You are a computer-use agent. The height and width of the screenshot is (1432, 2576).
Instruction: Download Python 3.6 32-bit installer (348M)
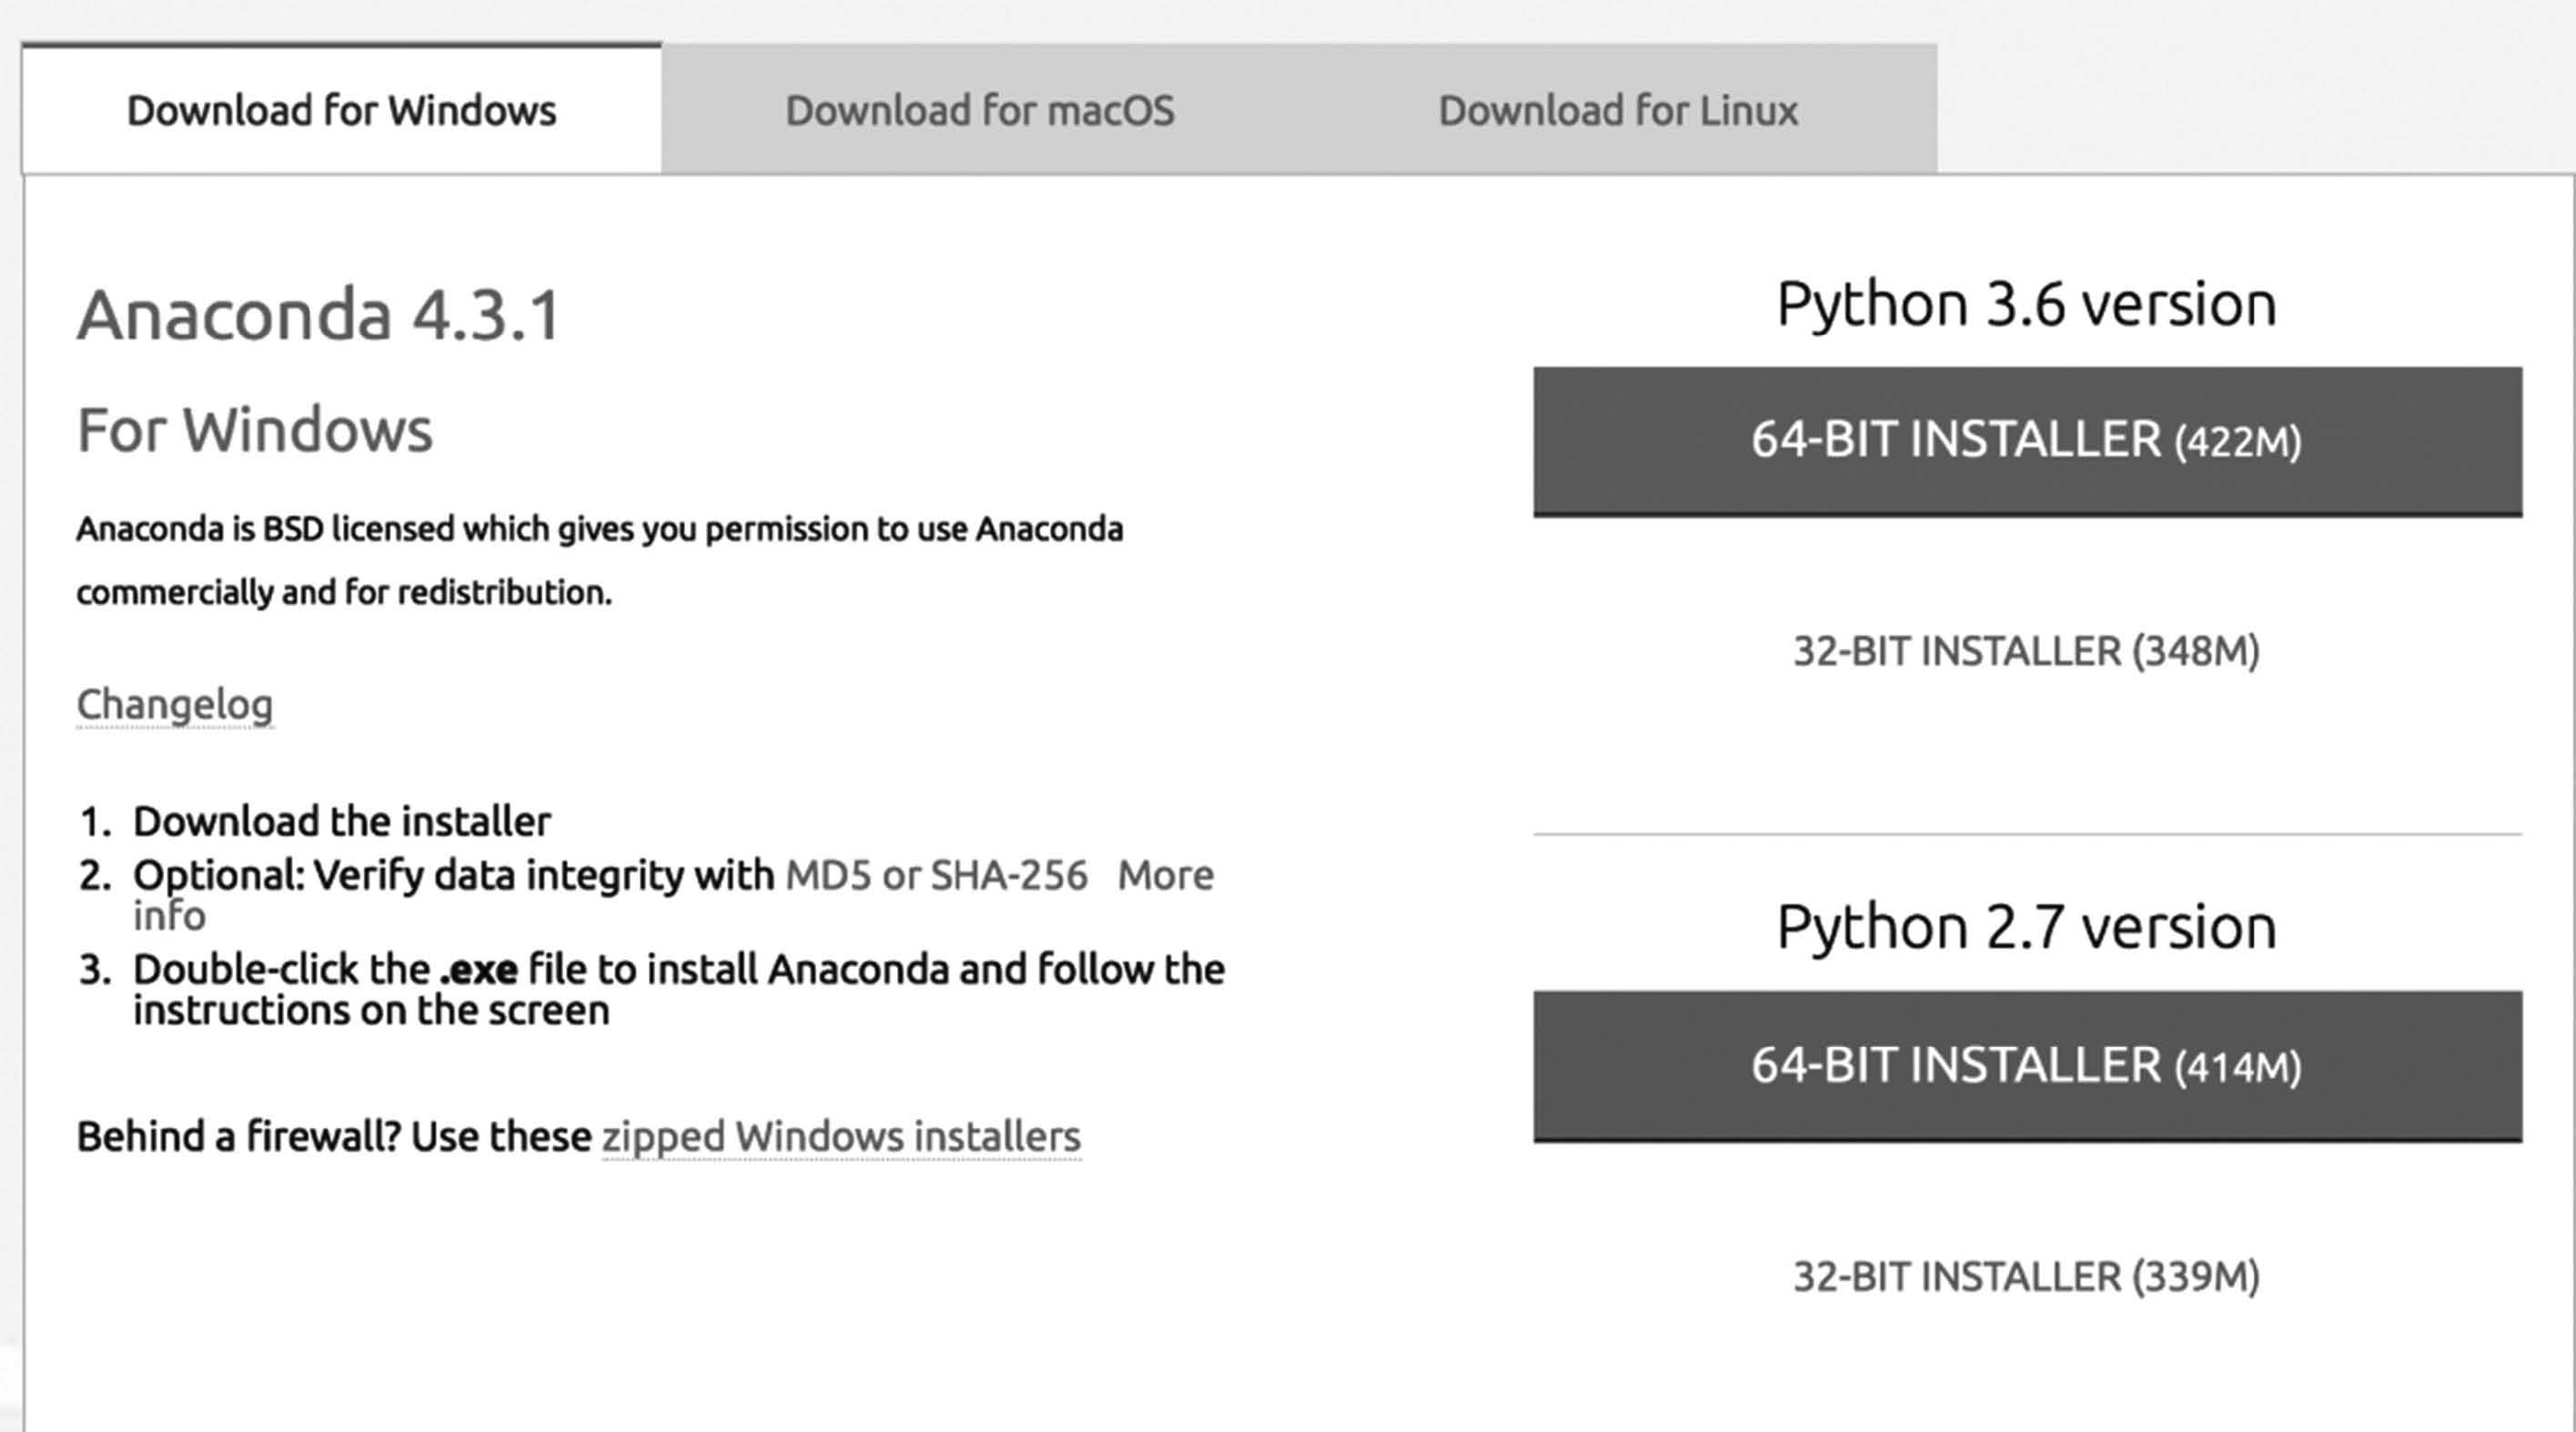coord(2027,651)
